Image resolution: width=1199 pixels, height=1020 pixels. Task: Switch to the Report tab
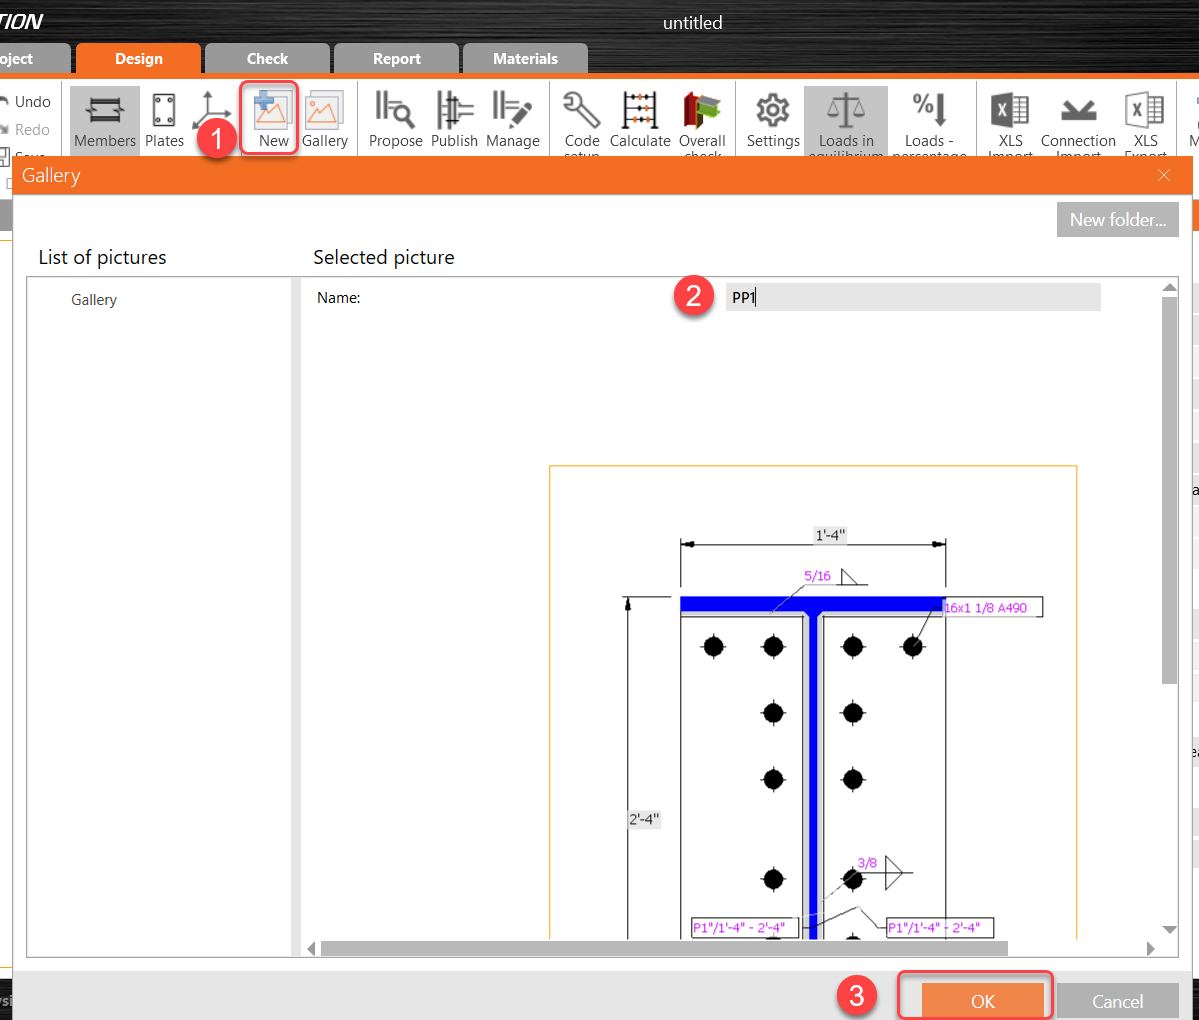pyautogui.click(x=396, y=59)
